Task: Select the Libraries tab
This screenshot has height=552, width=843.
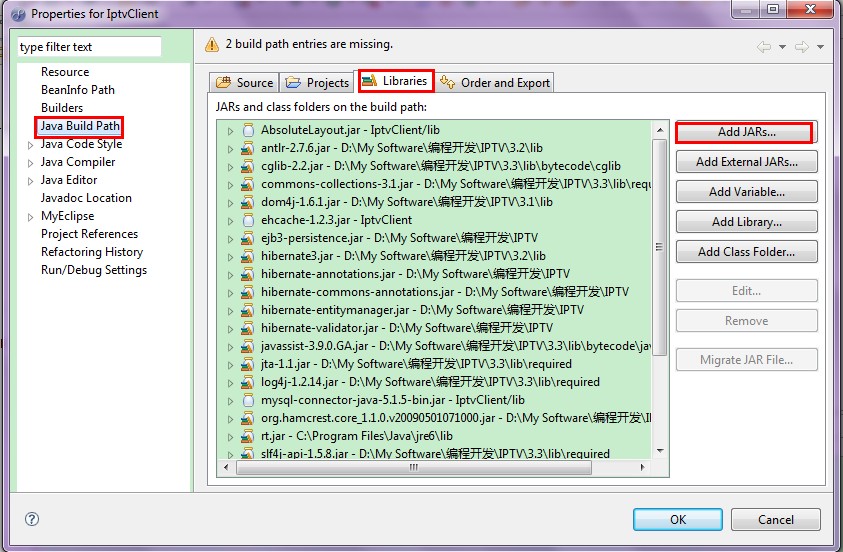Action: [x=396, y=81]
